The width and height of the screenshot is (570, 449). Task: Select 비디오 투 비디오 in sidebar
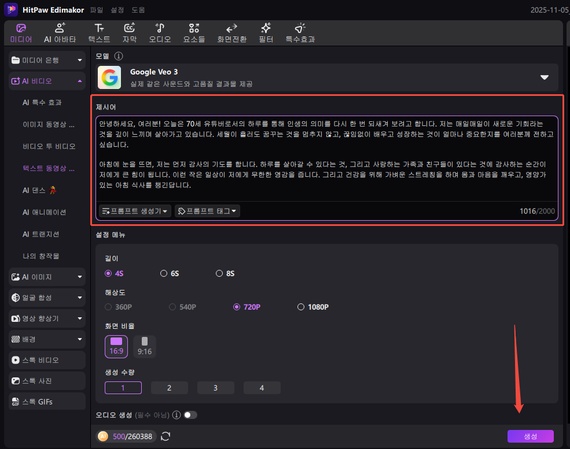coord(49,147)
